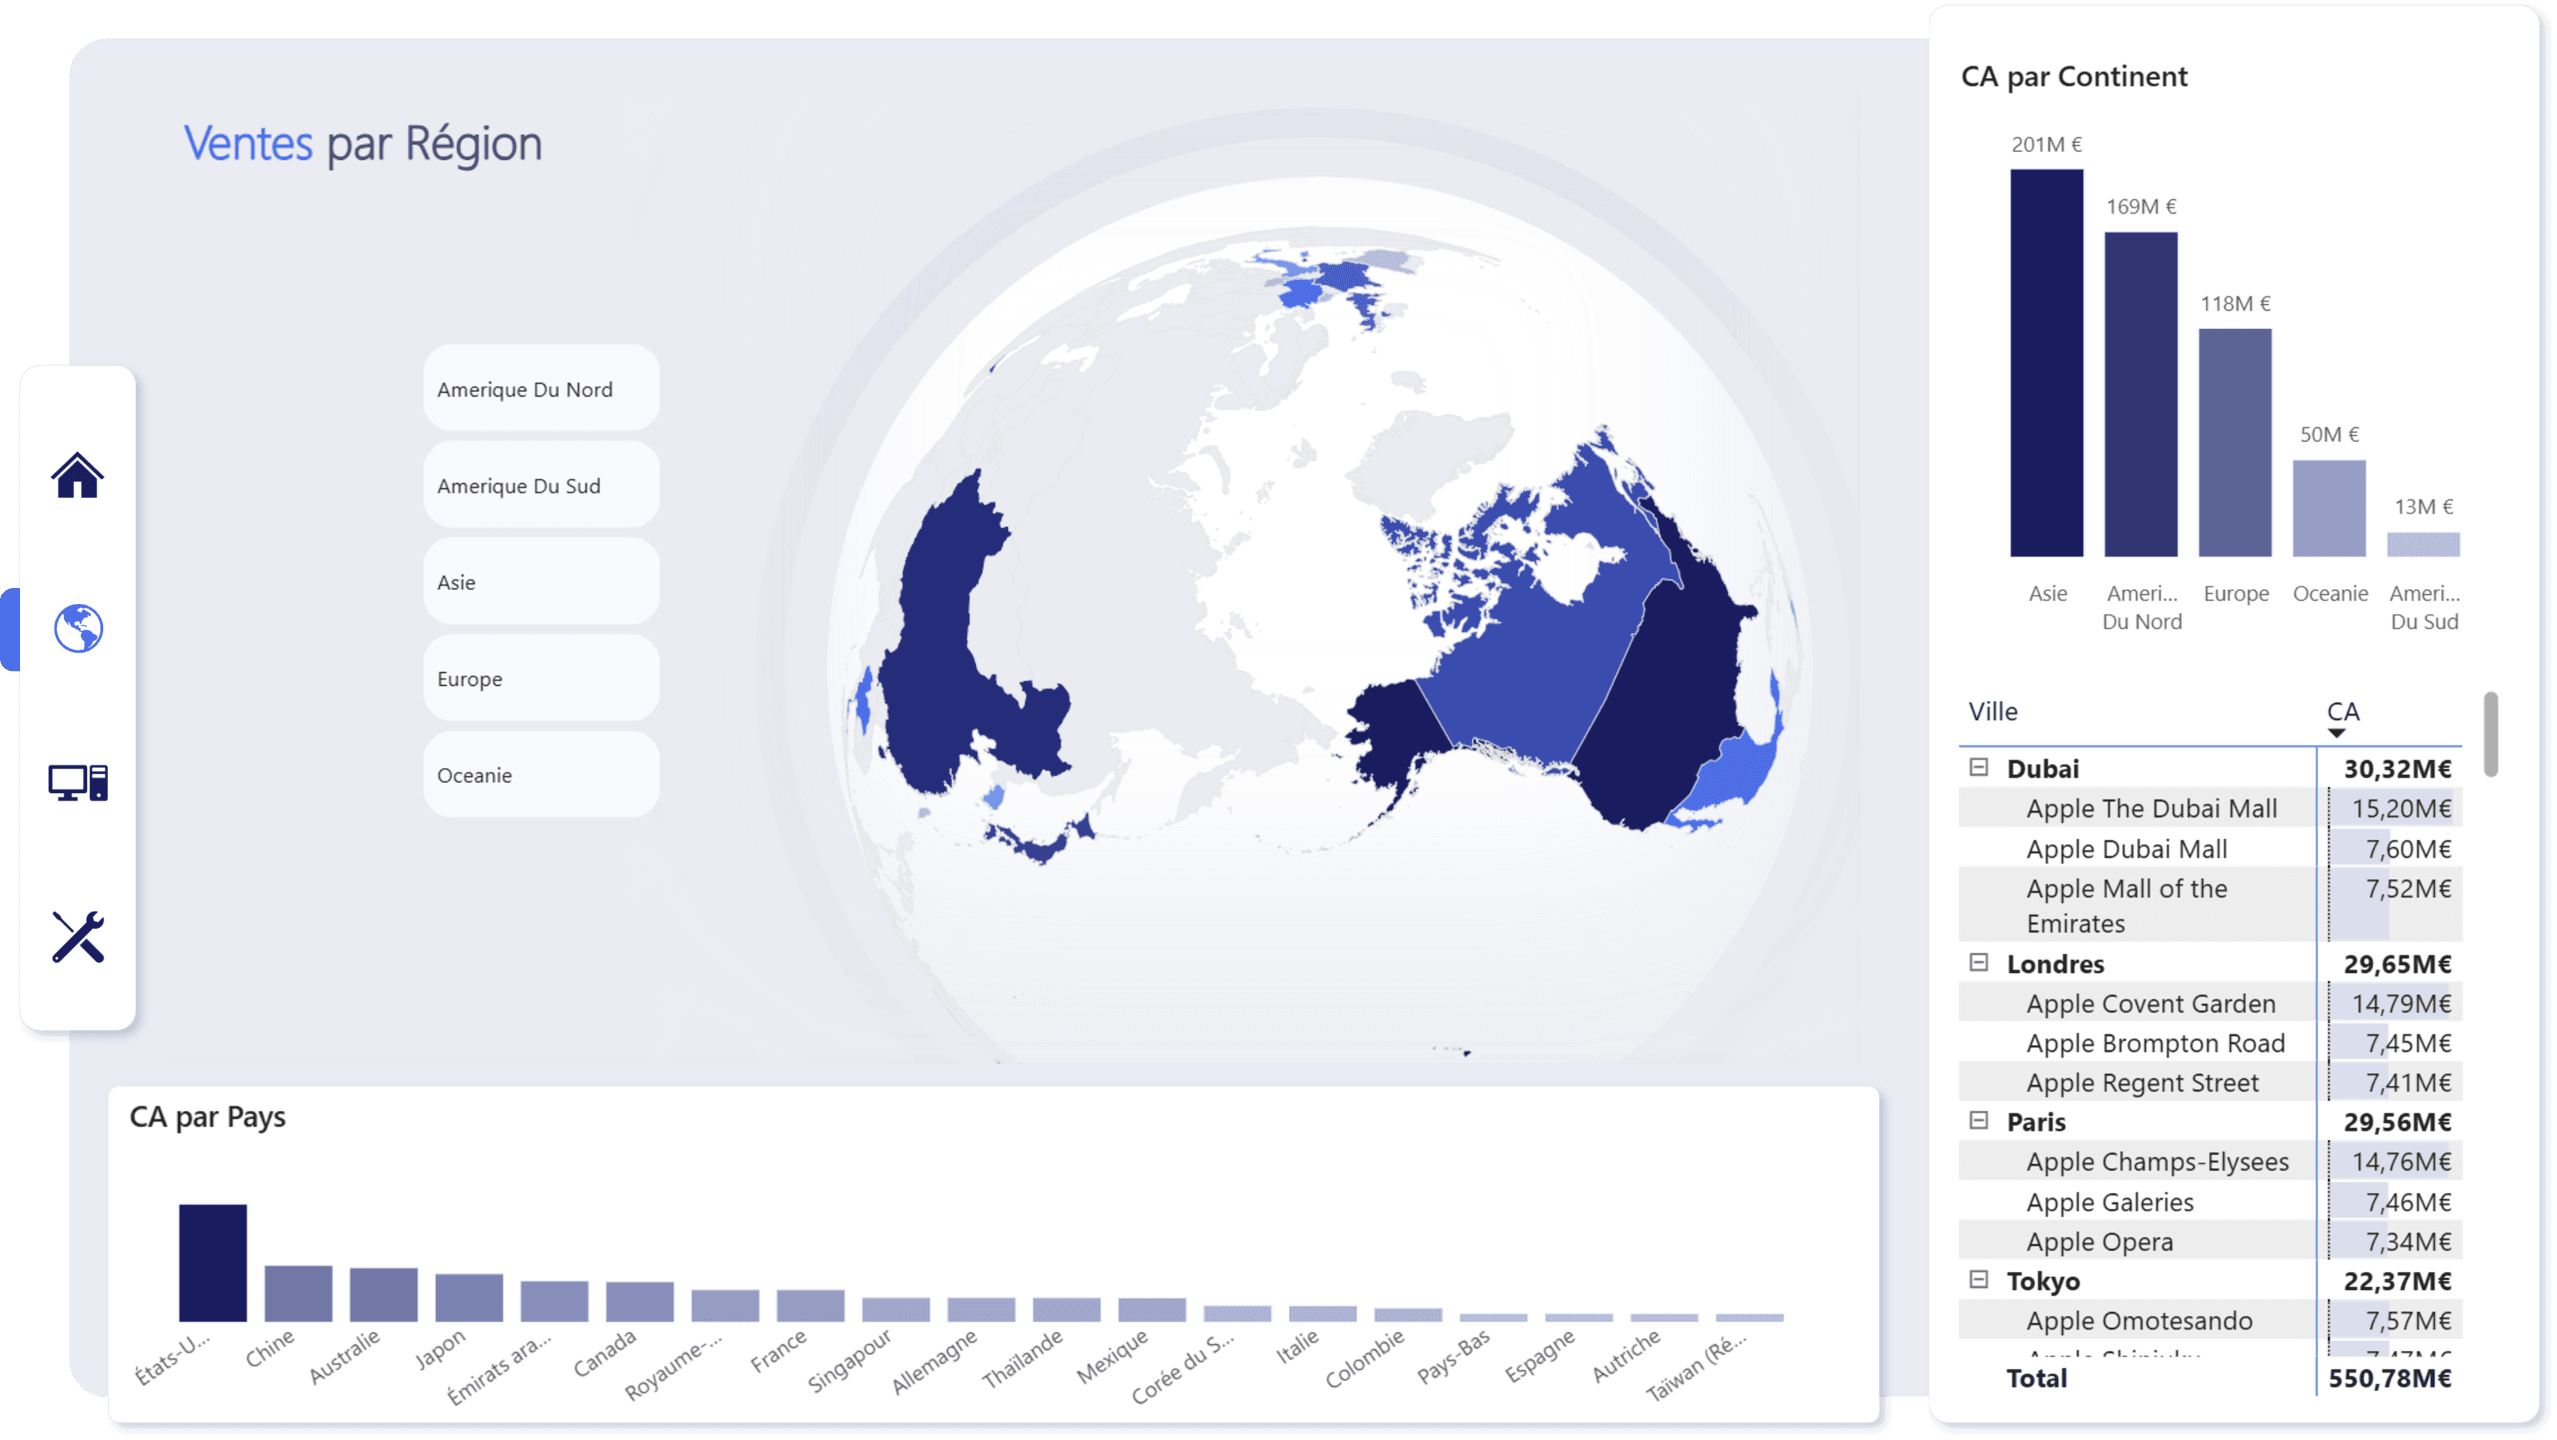This screenshot has width=2557, height=1440.
Task: Collapse the Dubai row in table
Action: 1978,768
